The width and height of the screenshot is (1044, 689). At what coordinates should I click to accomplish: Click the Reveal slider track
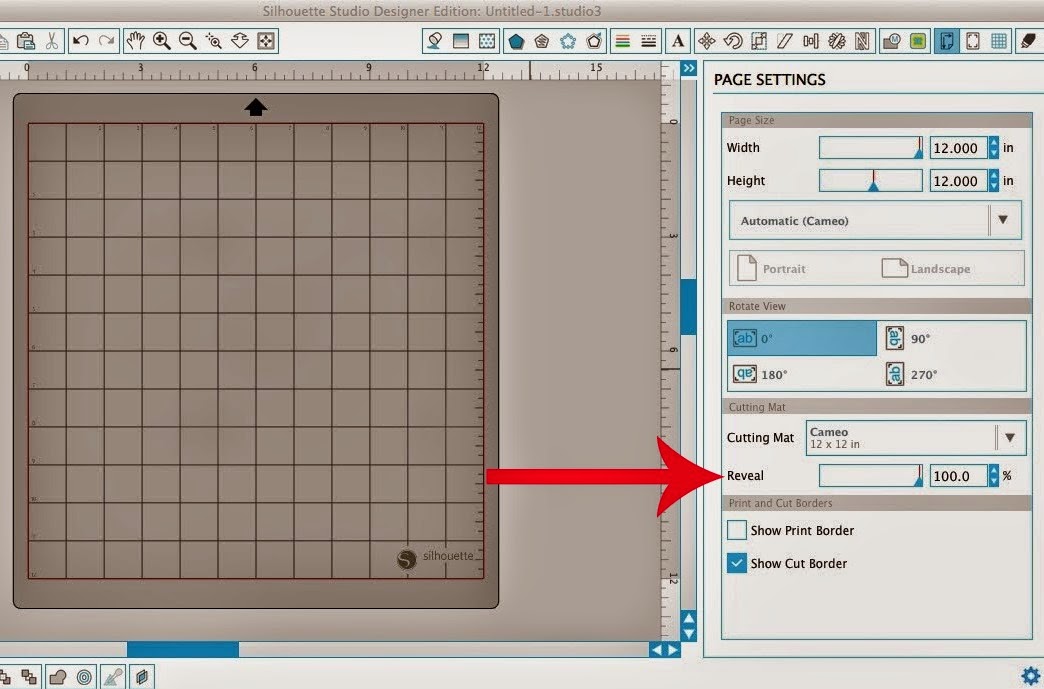pos(871,476)
